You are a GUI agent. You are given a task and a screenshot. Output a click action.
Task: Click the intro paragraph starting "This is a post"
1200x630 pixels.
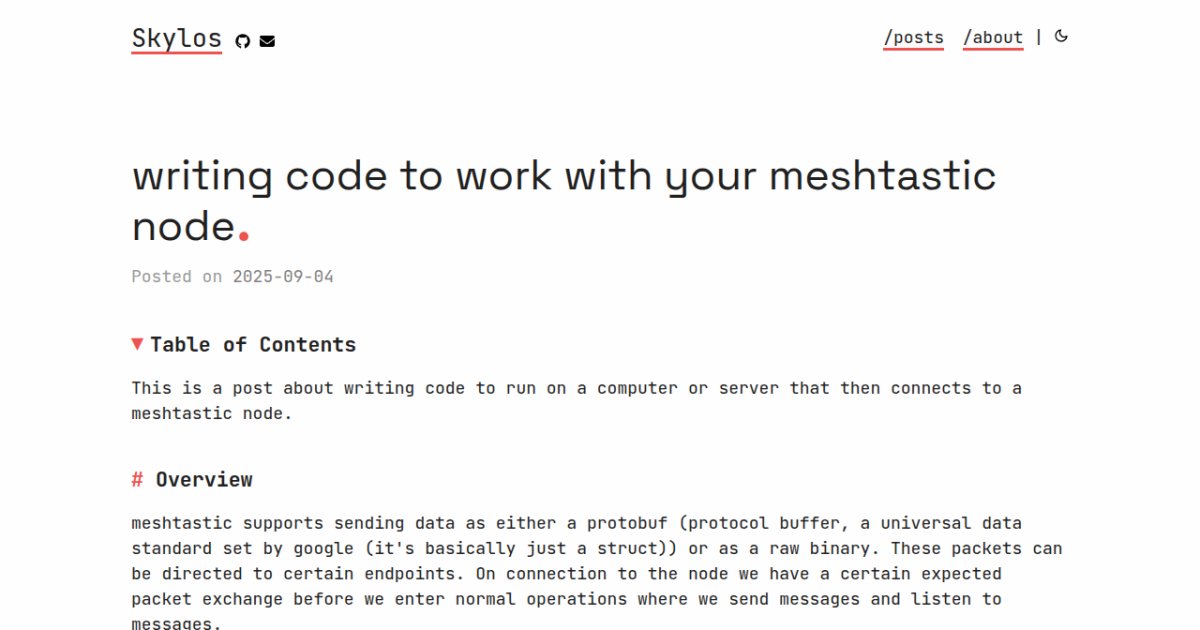pyautogui.click(x=576, y=400)
